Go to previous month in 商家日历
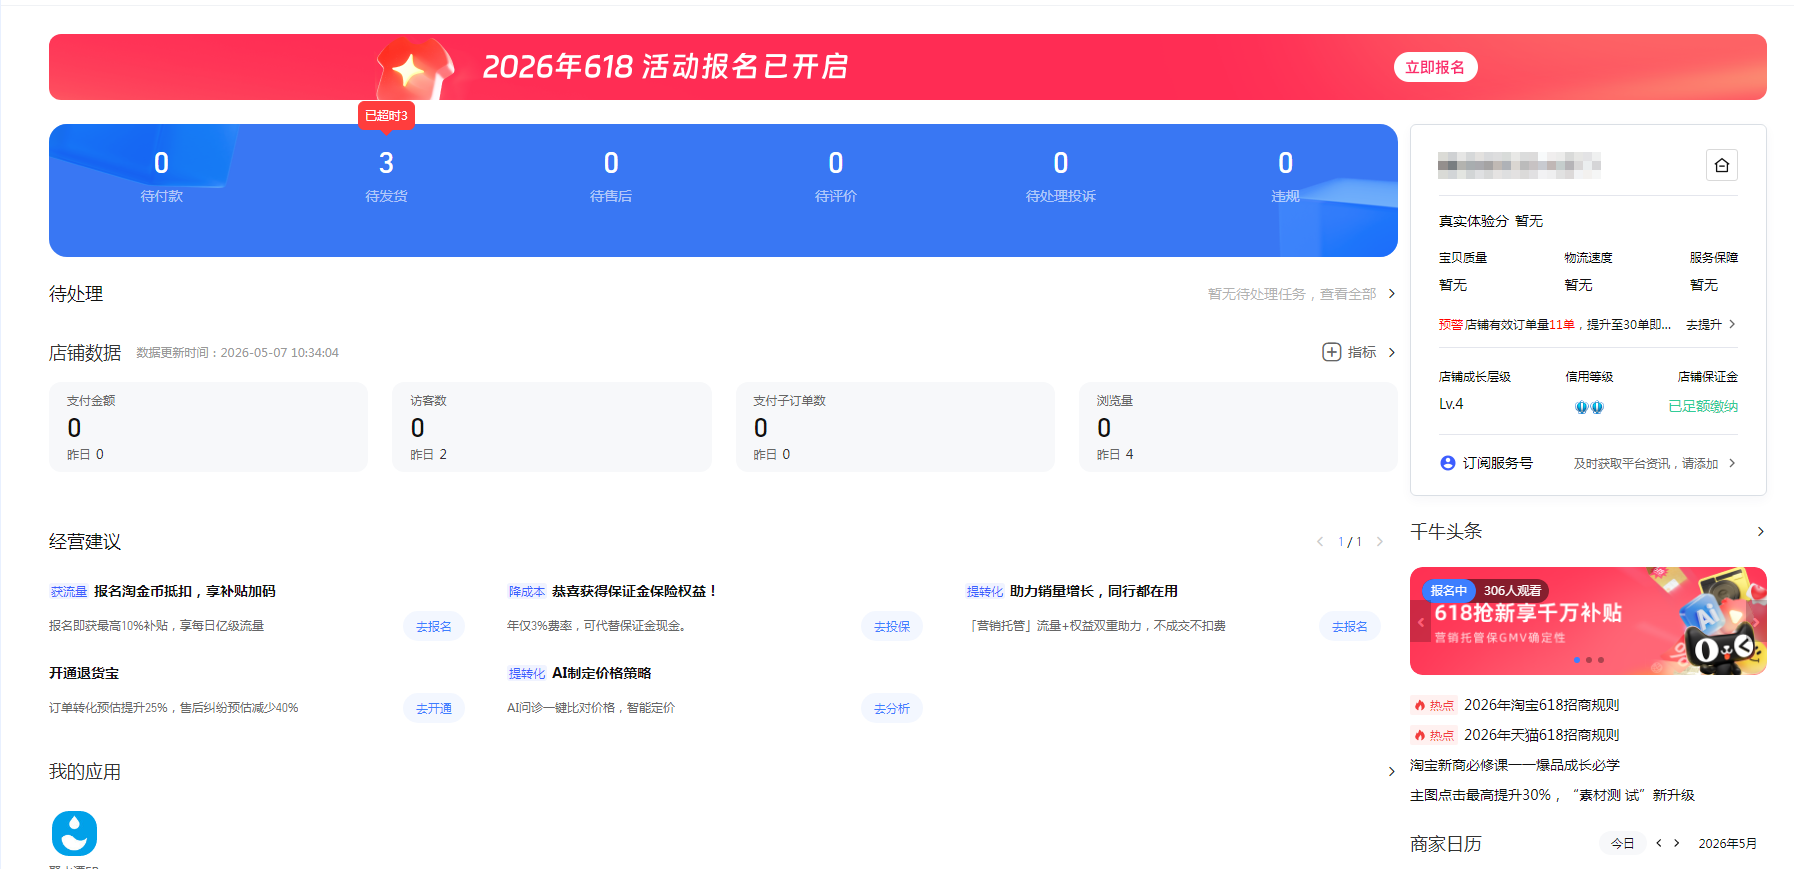Screen dimensions: 1794x869 click(1659, 843)
